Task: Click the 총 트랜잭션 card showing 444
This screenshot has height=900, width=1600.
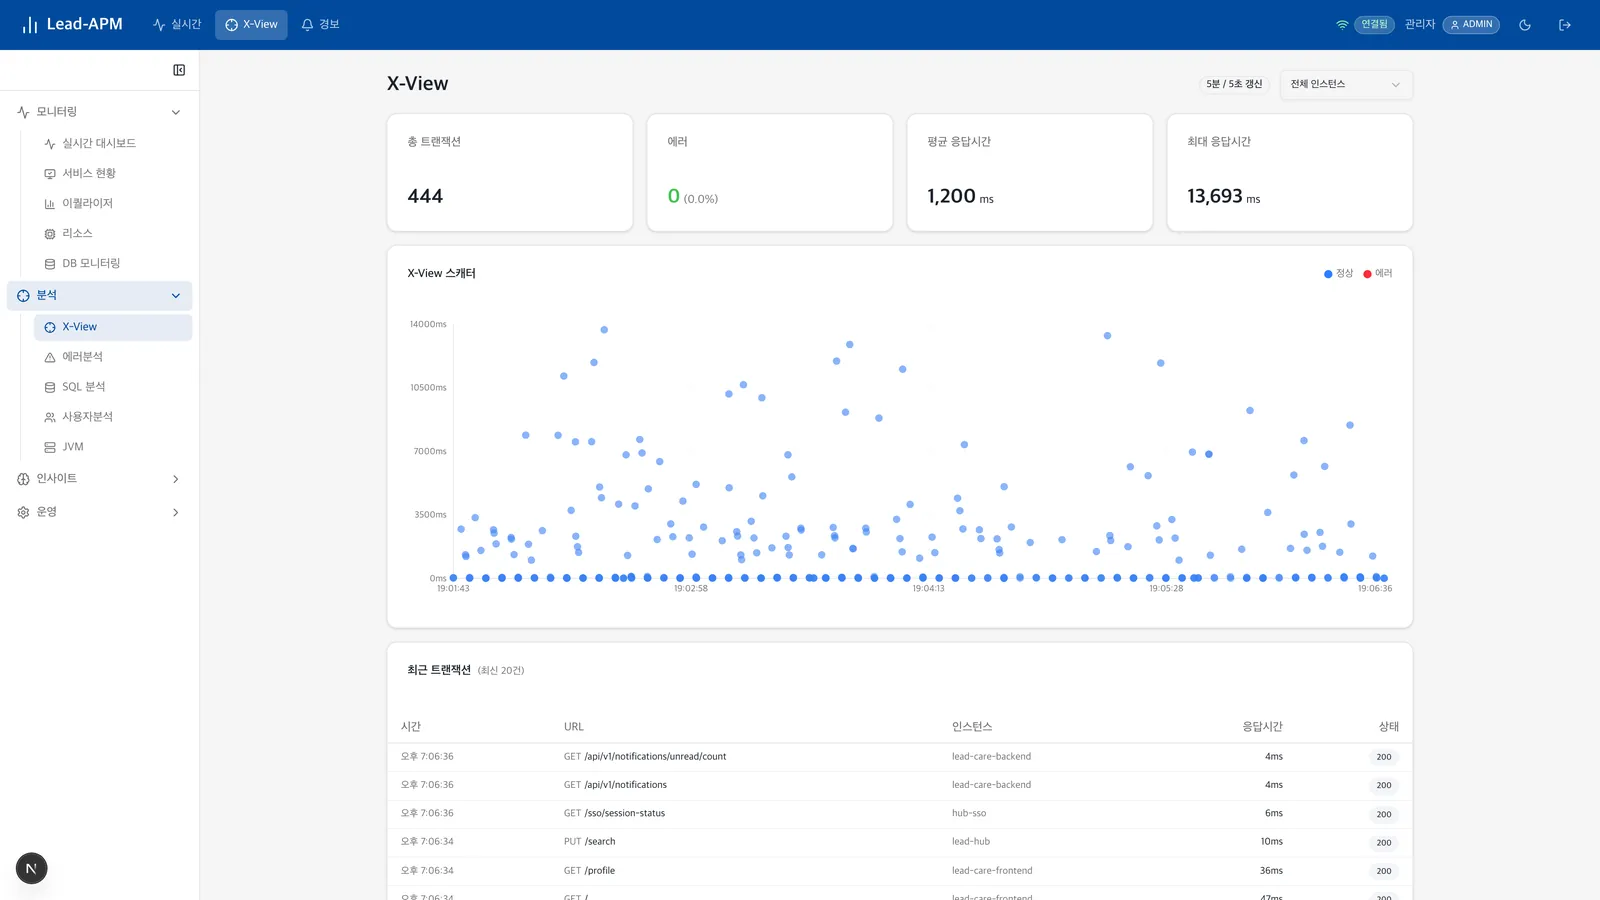Action: click(x=510, y=172)
